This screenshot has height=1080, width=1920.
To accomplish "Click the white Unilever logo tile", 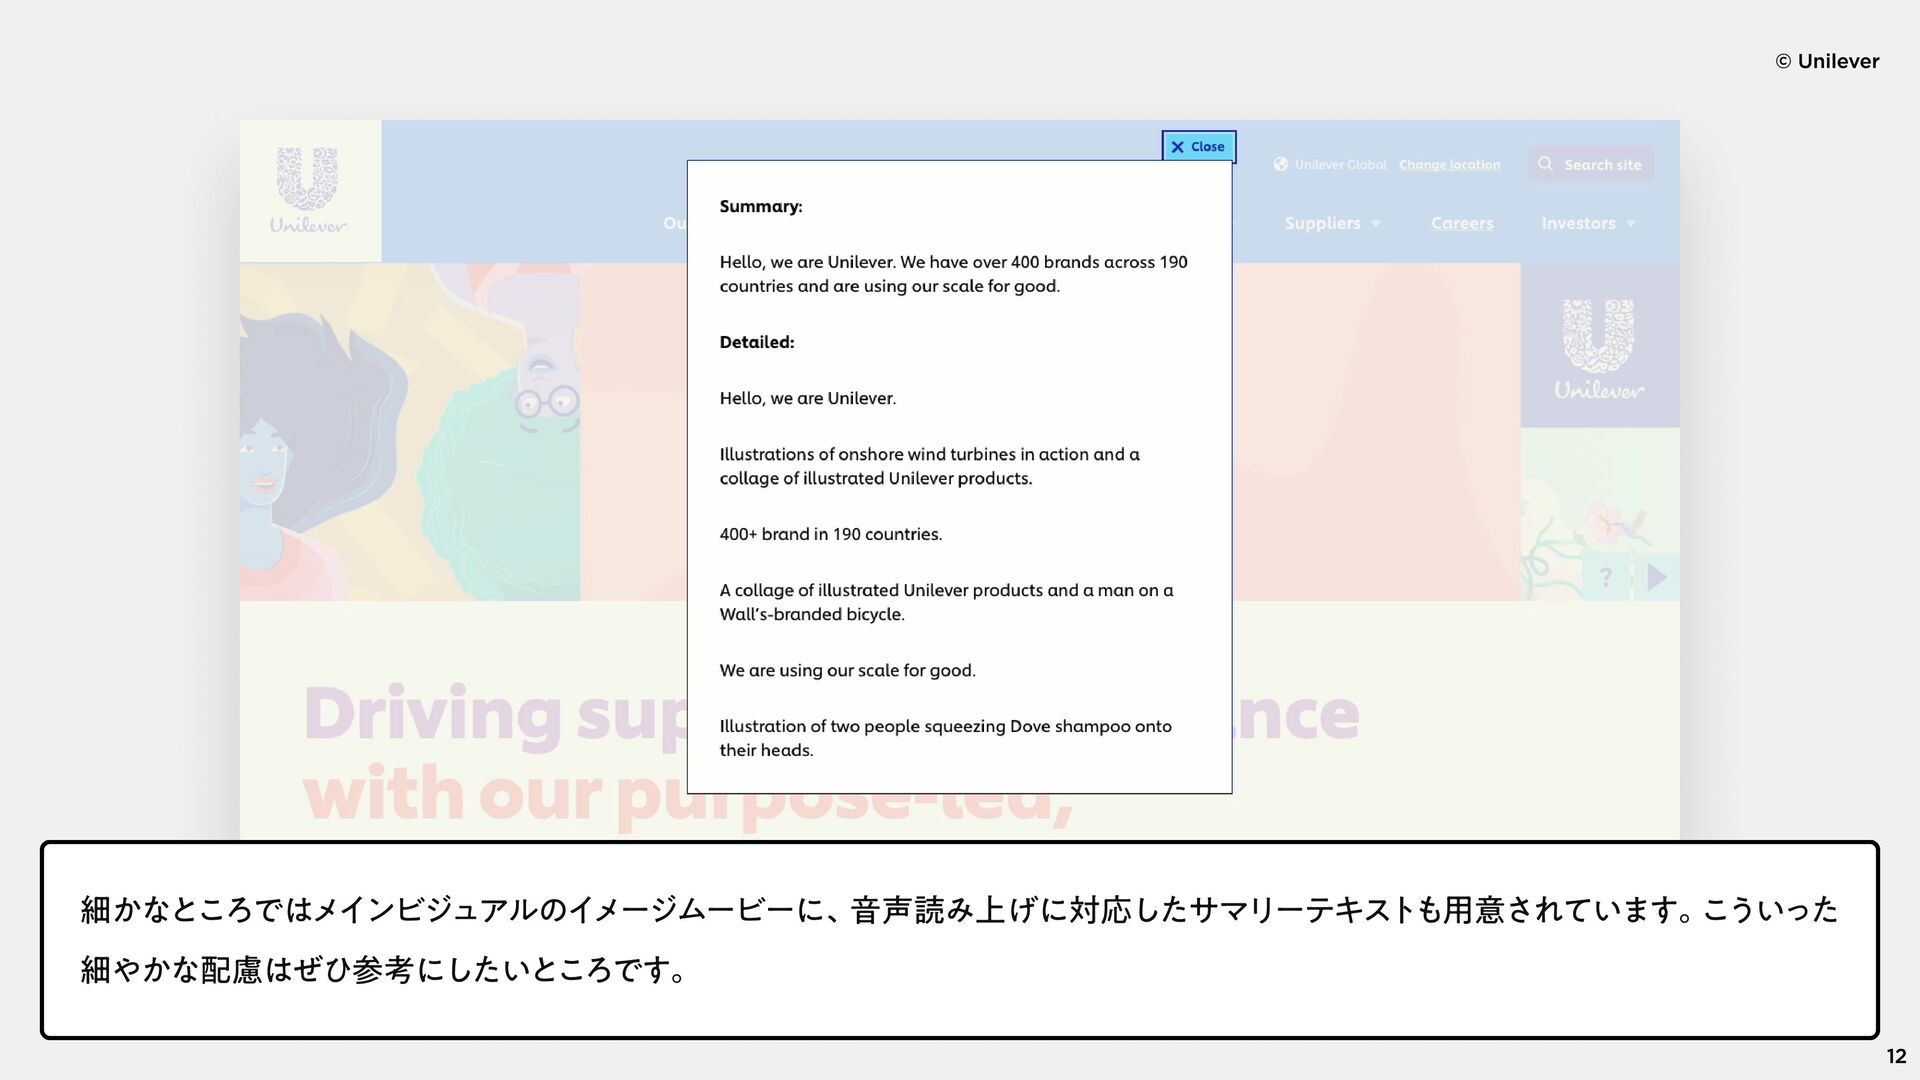I will [1600, 346].
